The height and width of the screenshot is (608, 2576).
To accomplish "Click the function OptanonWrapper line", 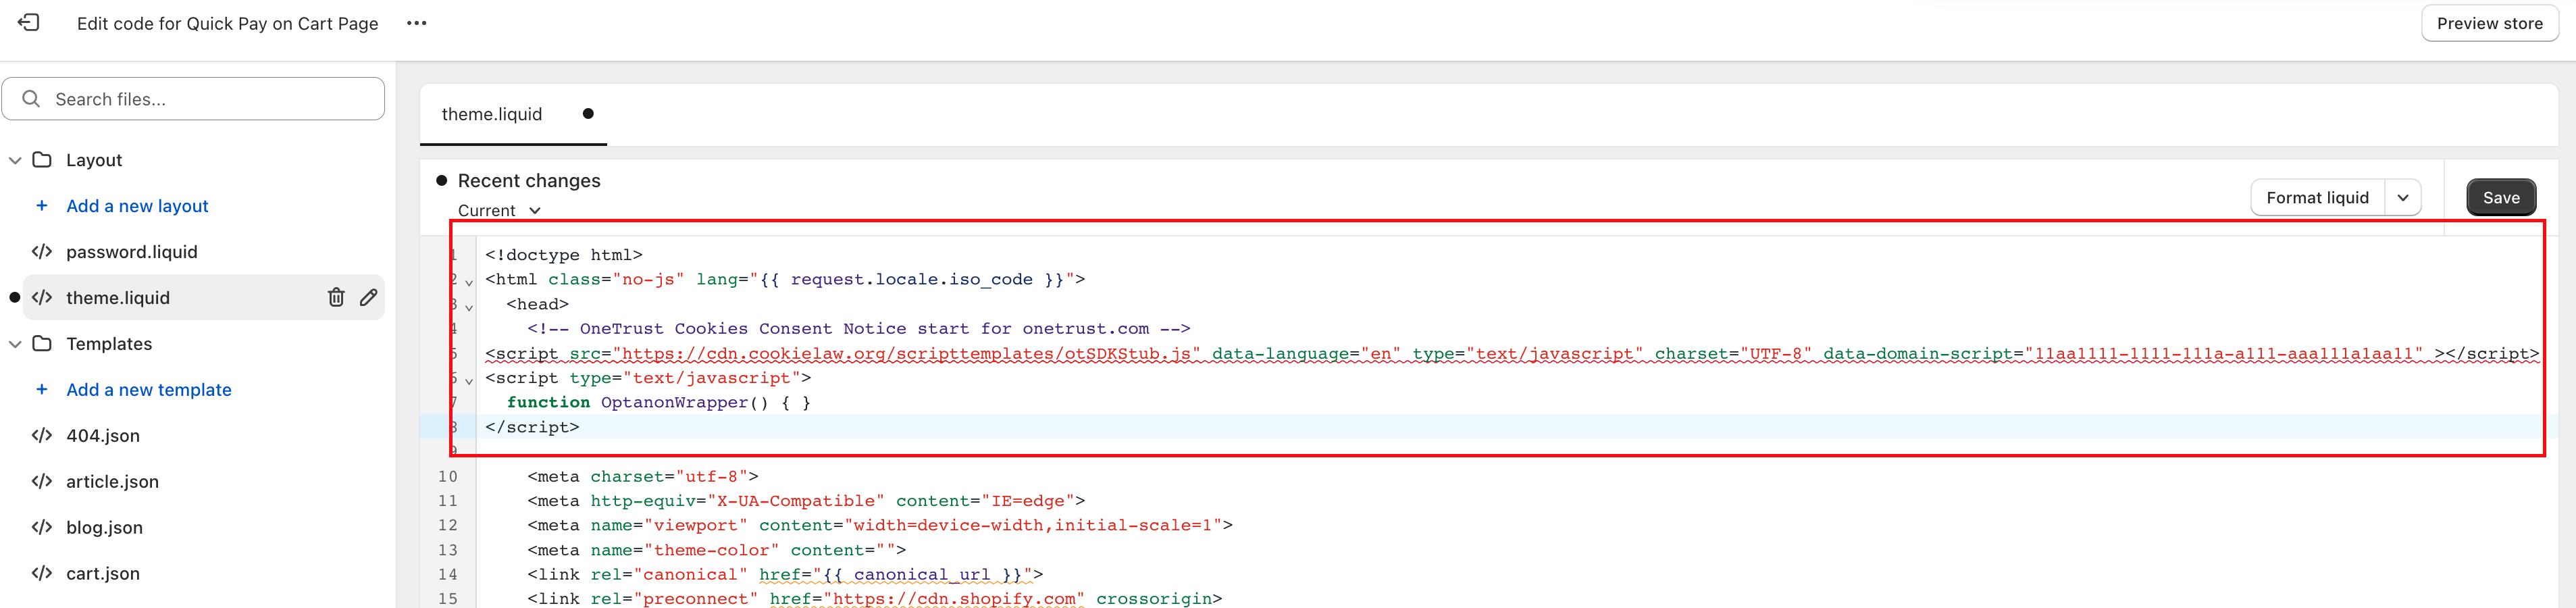I will pyautogui.click(x=658, y=403).
